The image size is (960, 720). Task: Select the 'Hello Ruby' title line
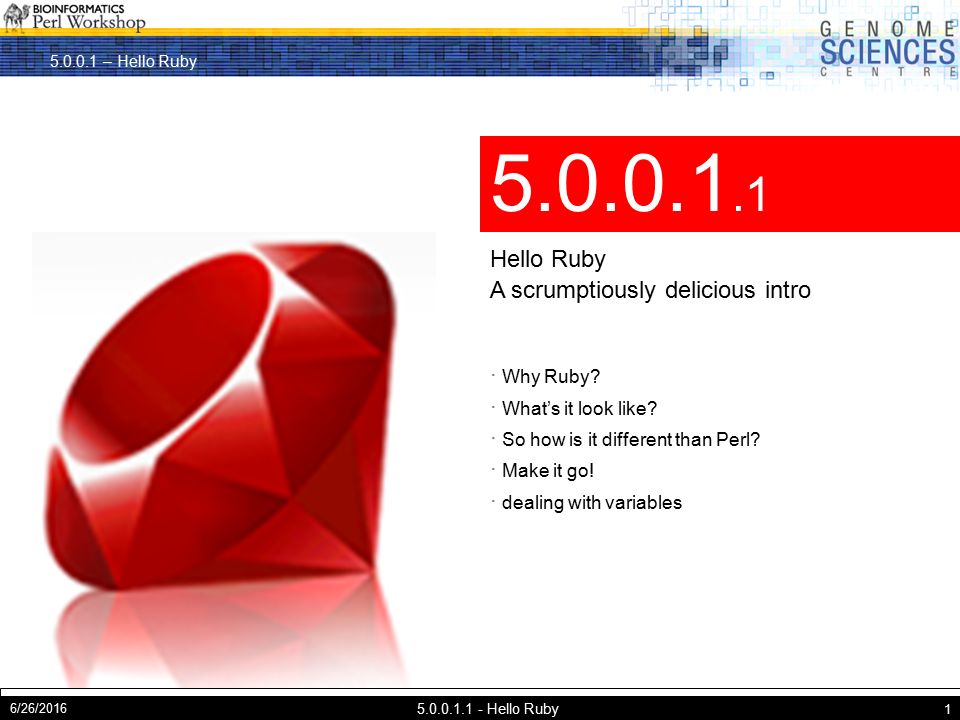pos(548,260)
